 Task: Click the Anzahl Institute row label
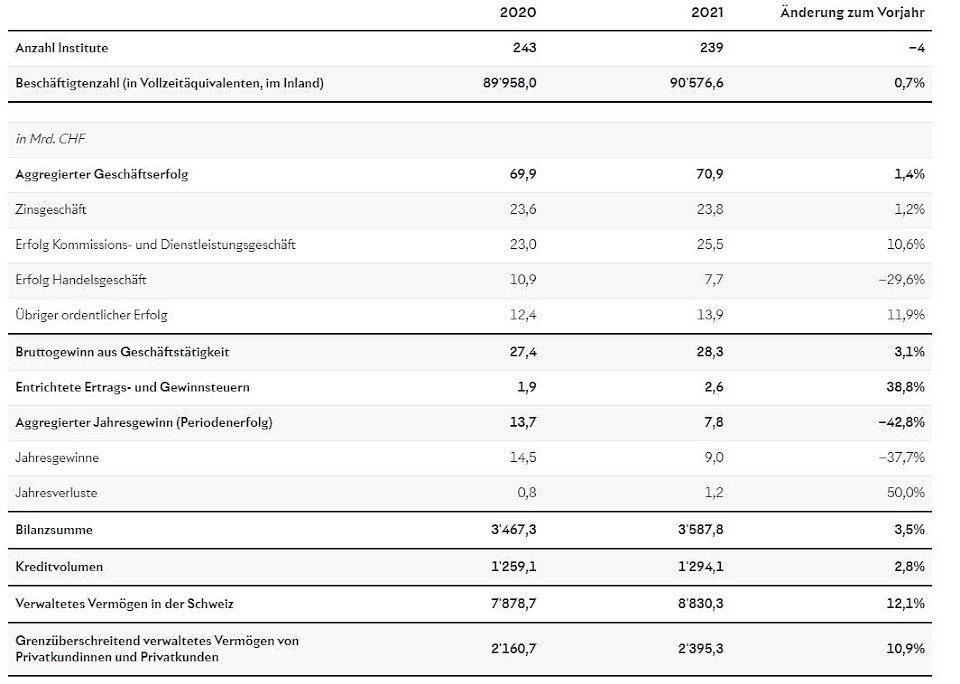click(62, 48)
